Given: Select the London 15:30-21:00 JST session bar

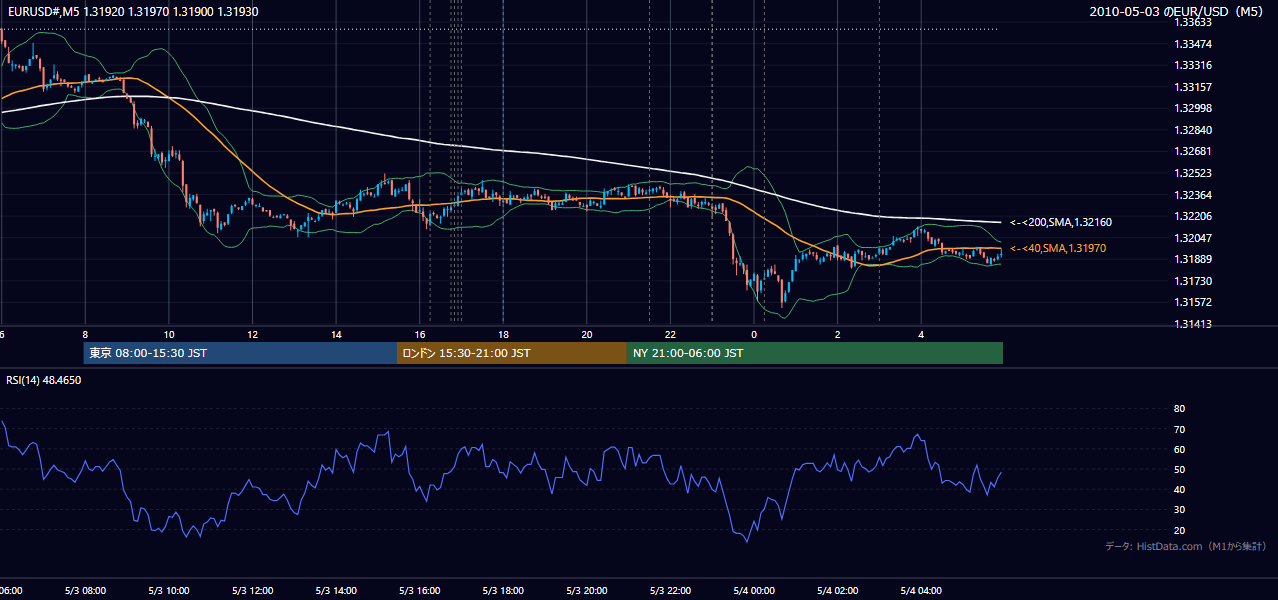Looking at the screenshot, I should click(512, 353).
